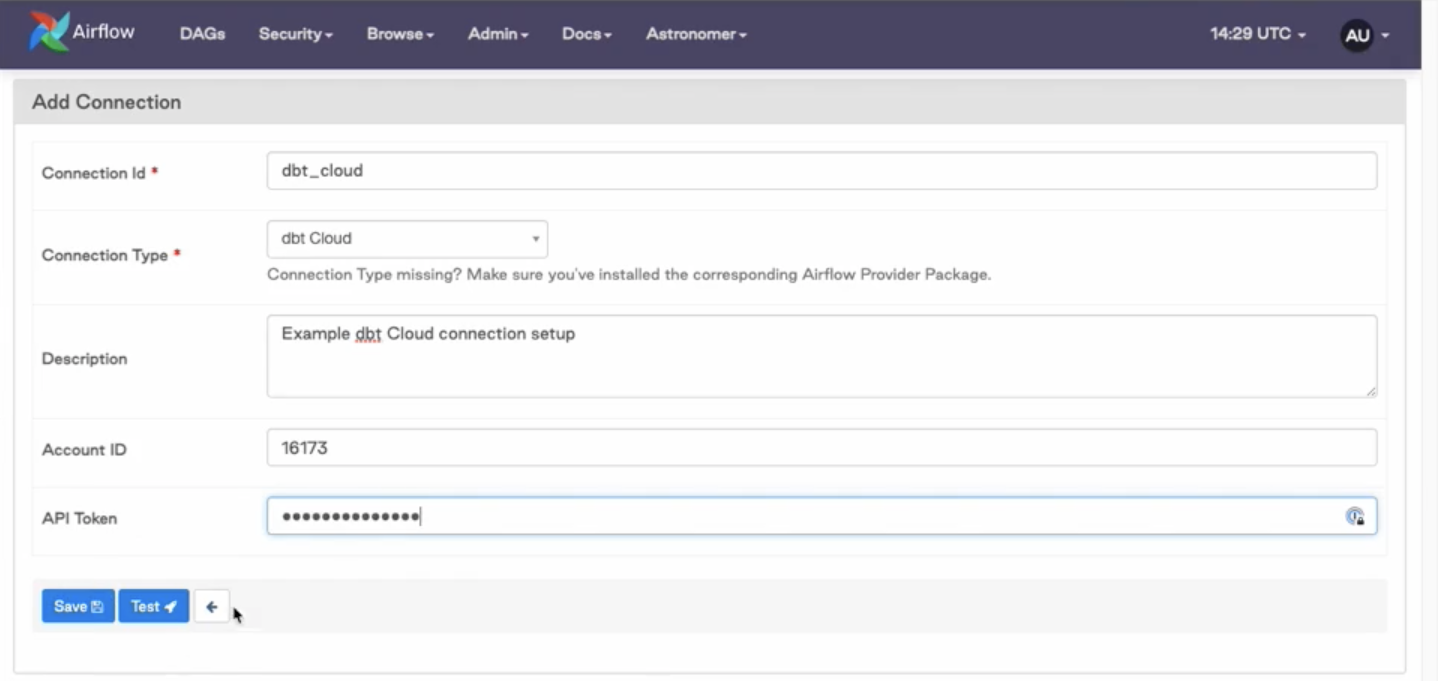Select the Account ID input field
The width and height of the screenshot is (1438, 681).
[x=820, y=448]
